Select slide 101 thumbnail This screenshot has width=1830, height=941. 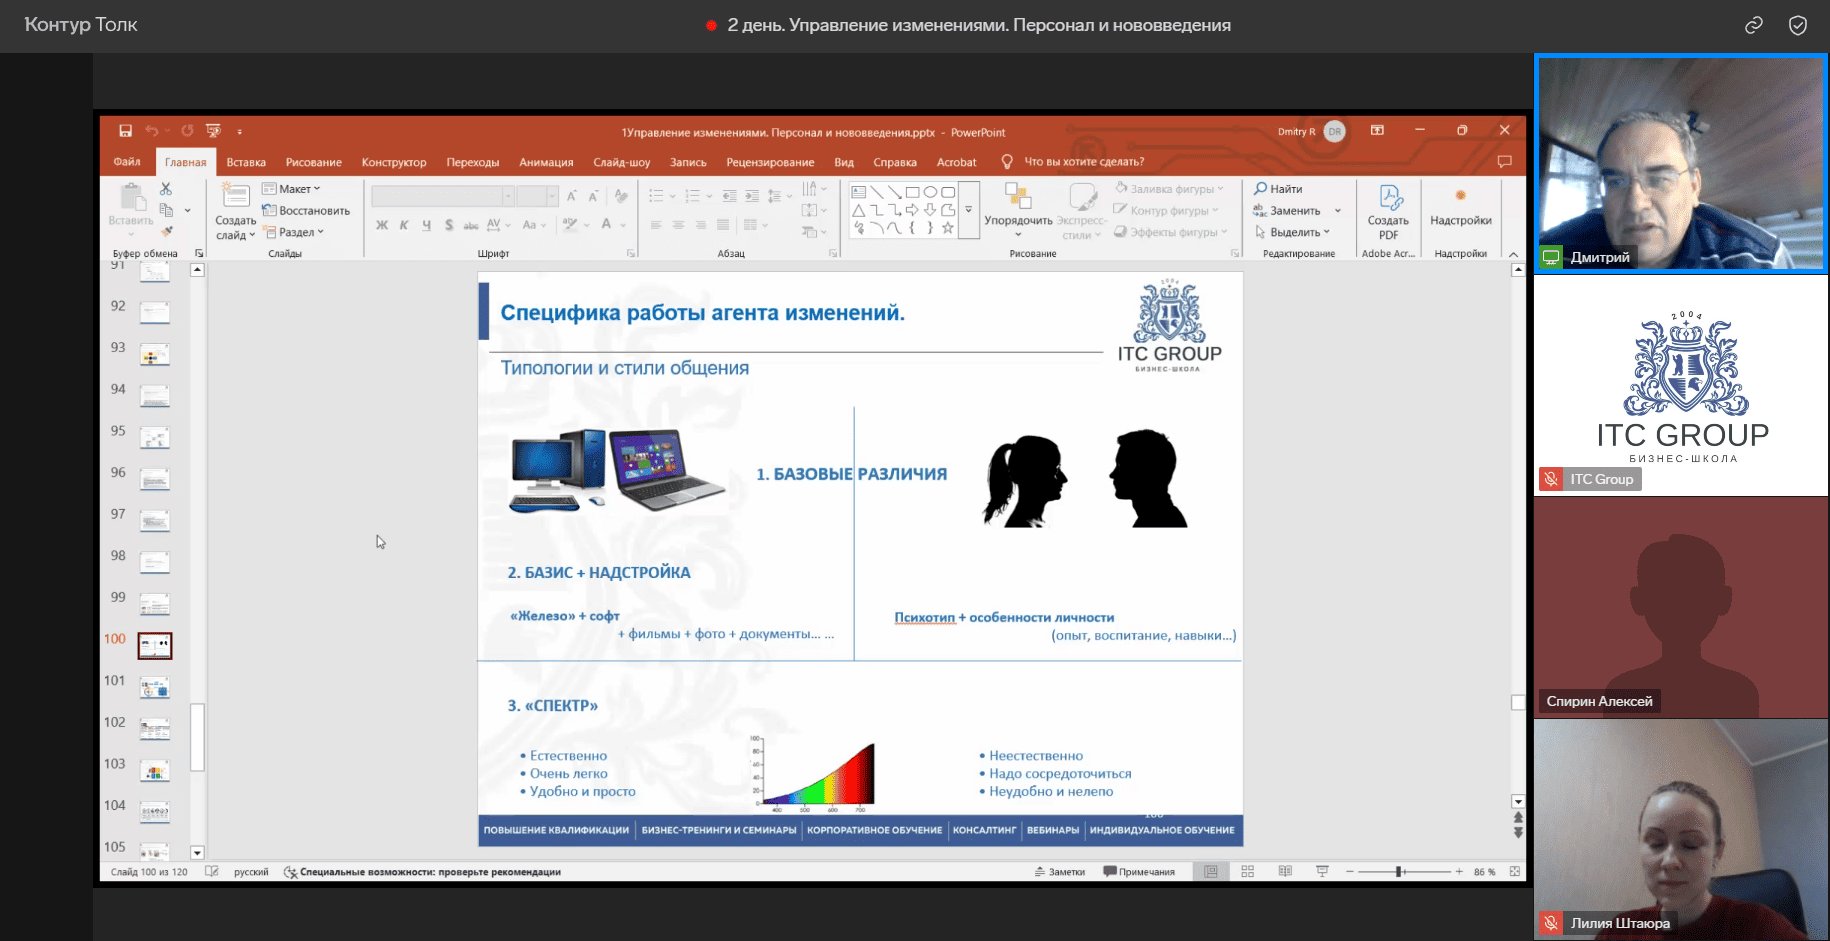tap(155, 687)
